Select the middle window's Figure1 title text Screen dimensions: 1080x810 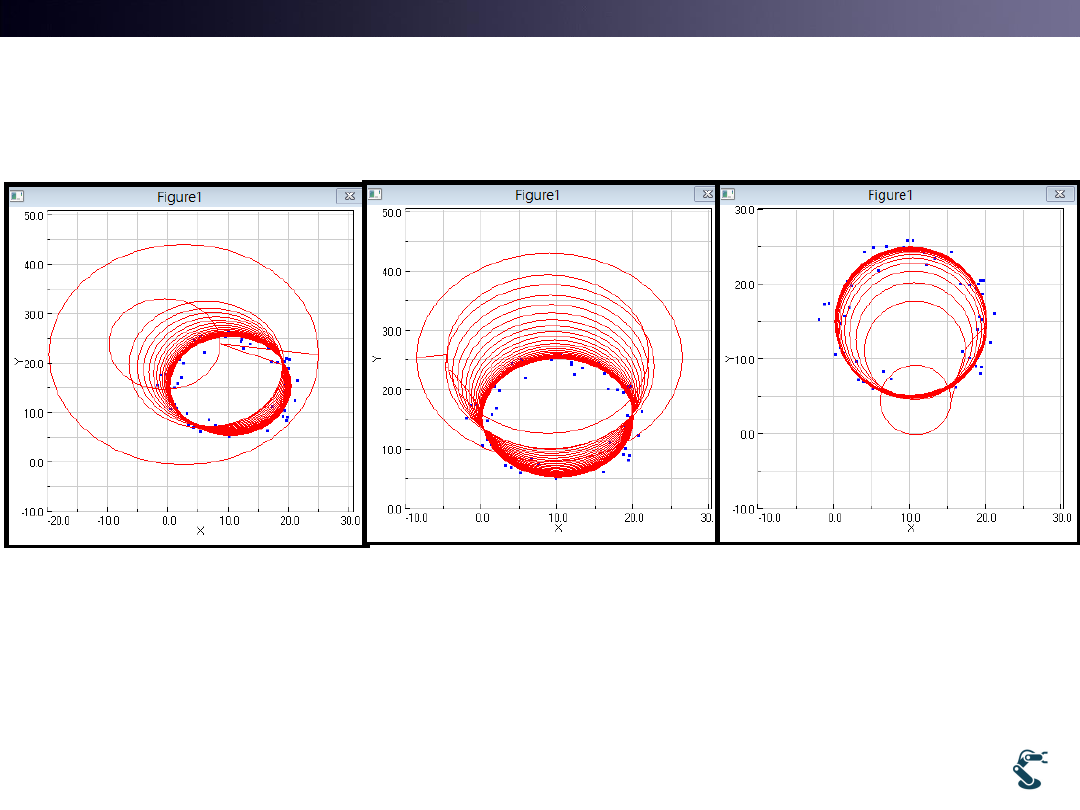tap(537, 195)
